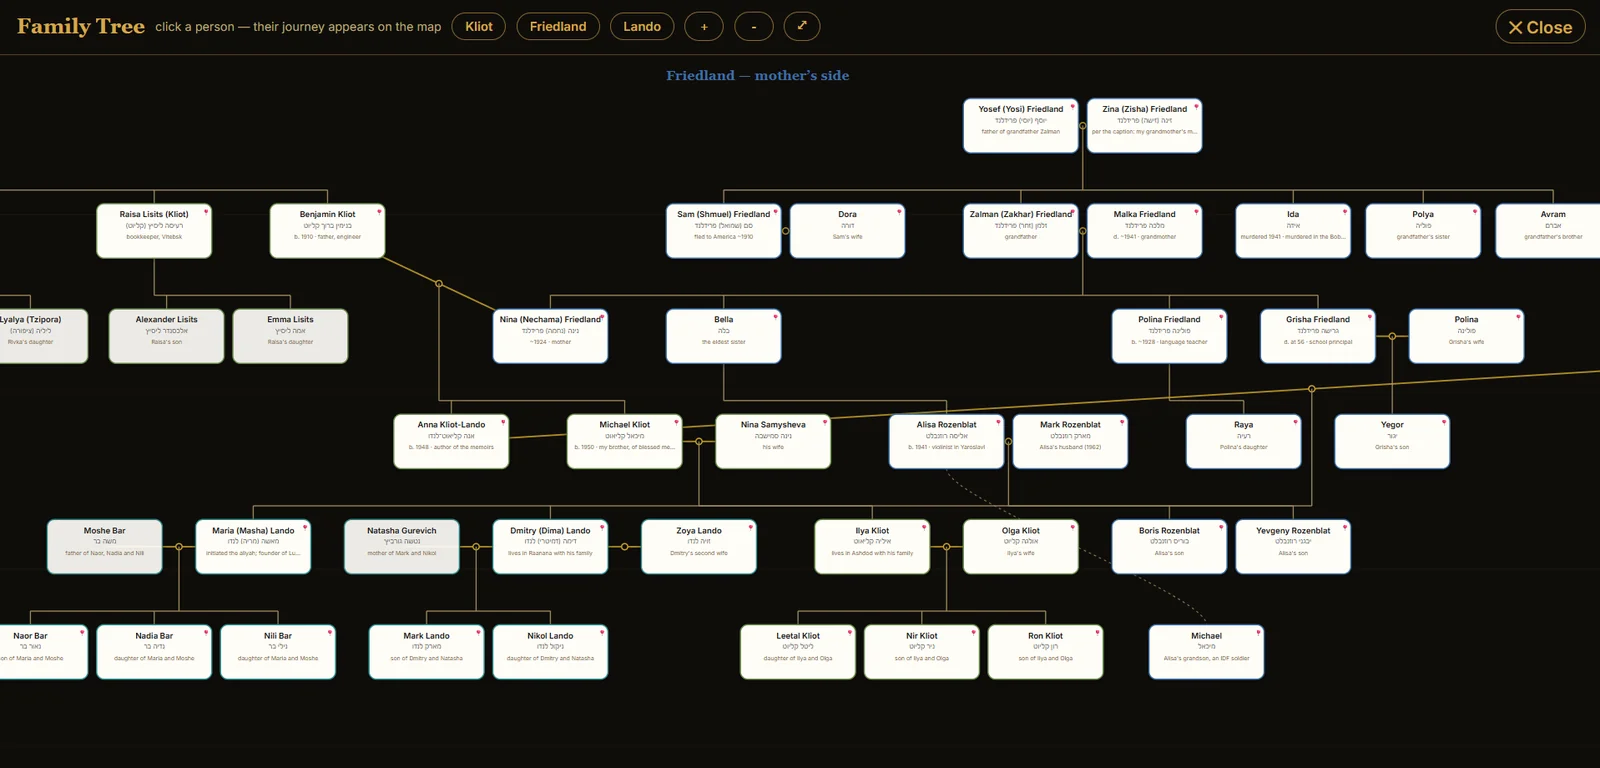Click the pin icon on Grisha Friedland's card

(x=1369, y=316)
